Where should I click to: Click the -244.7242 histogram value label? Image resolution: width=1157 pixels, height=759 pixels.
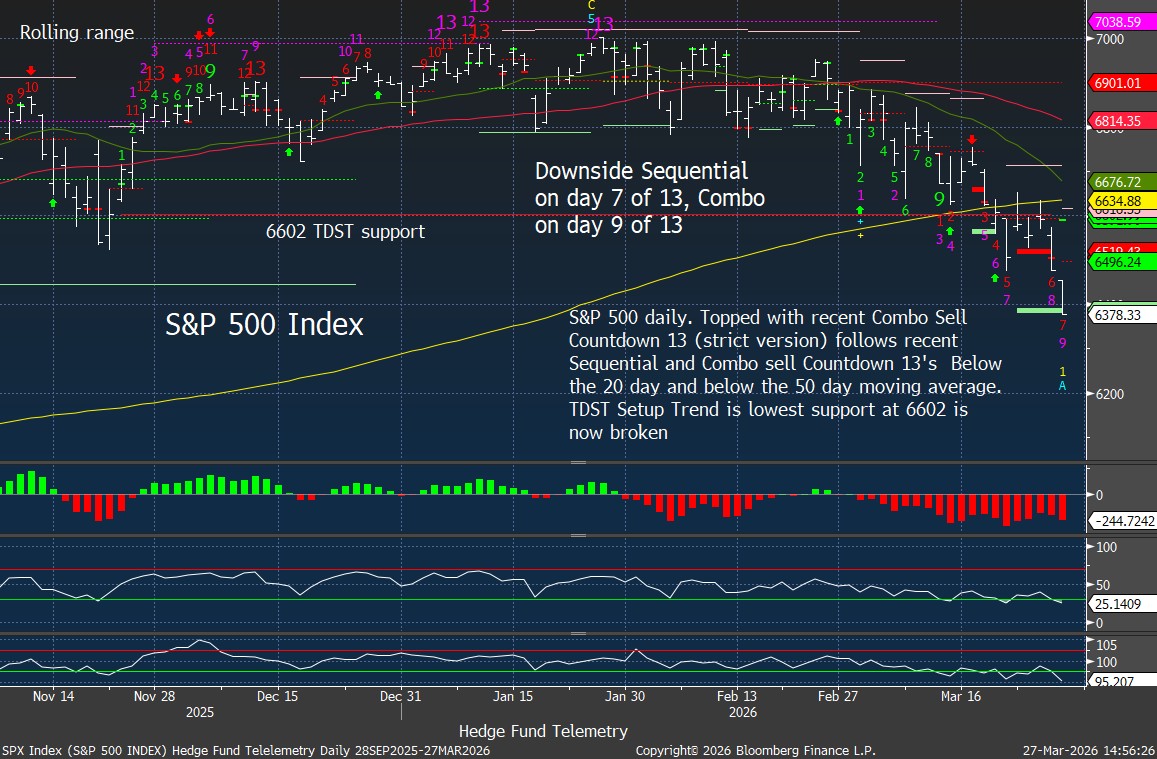tap(1120, 521)
